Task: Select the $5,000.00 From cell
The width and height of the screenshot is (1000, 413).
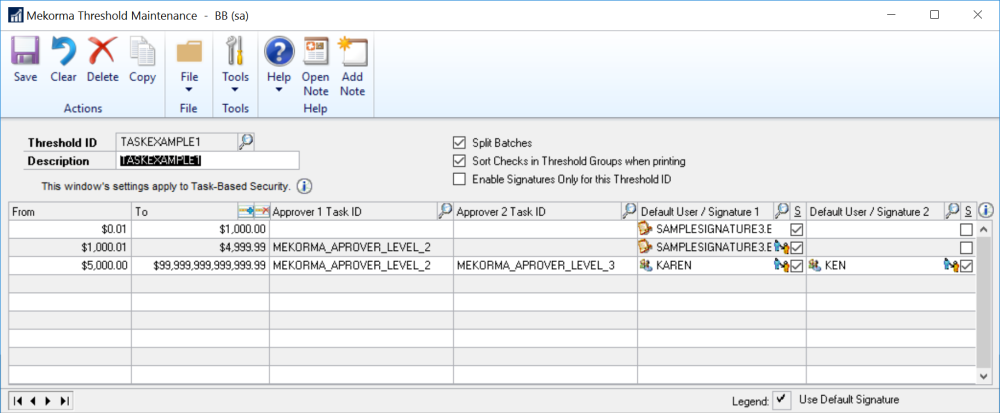Action: pos(70,266)
